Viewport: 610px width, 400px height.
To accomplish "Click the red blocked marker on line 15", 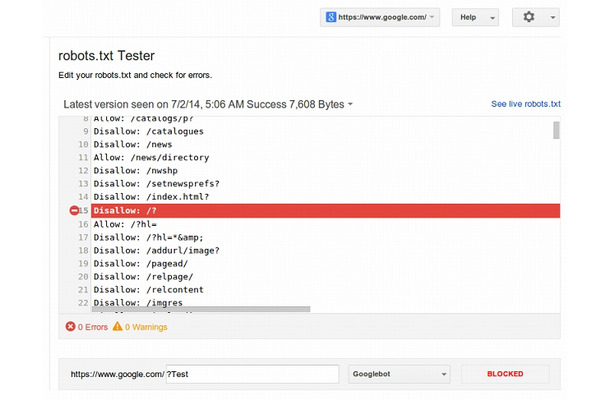I will tap(74, 211).
